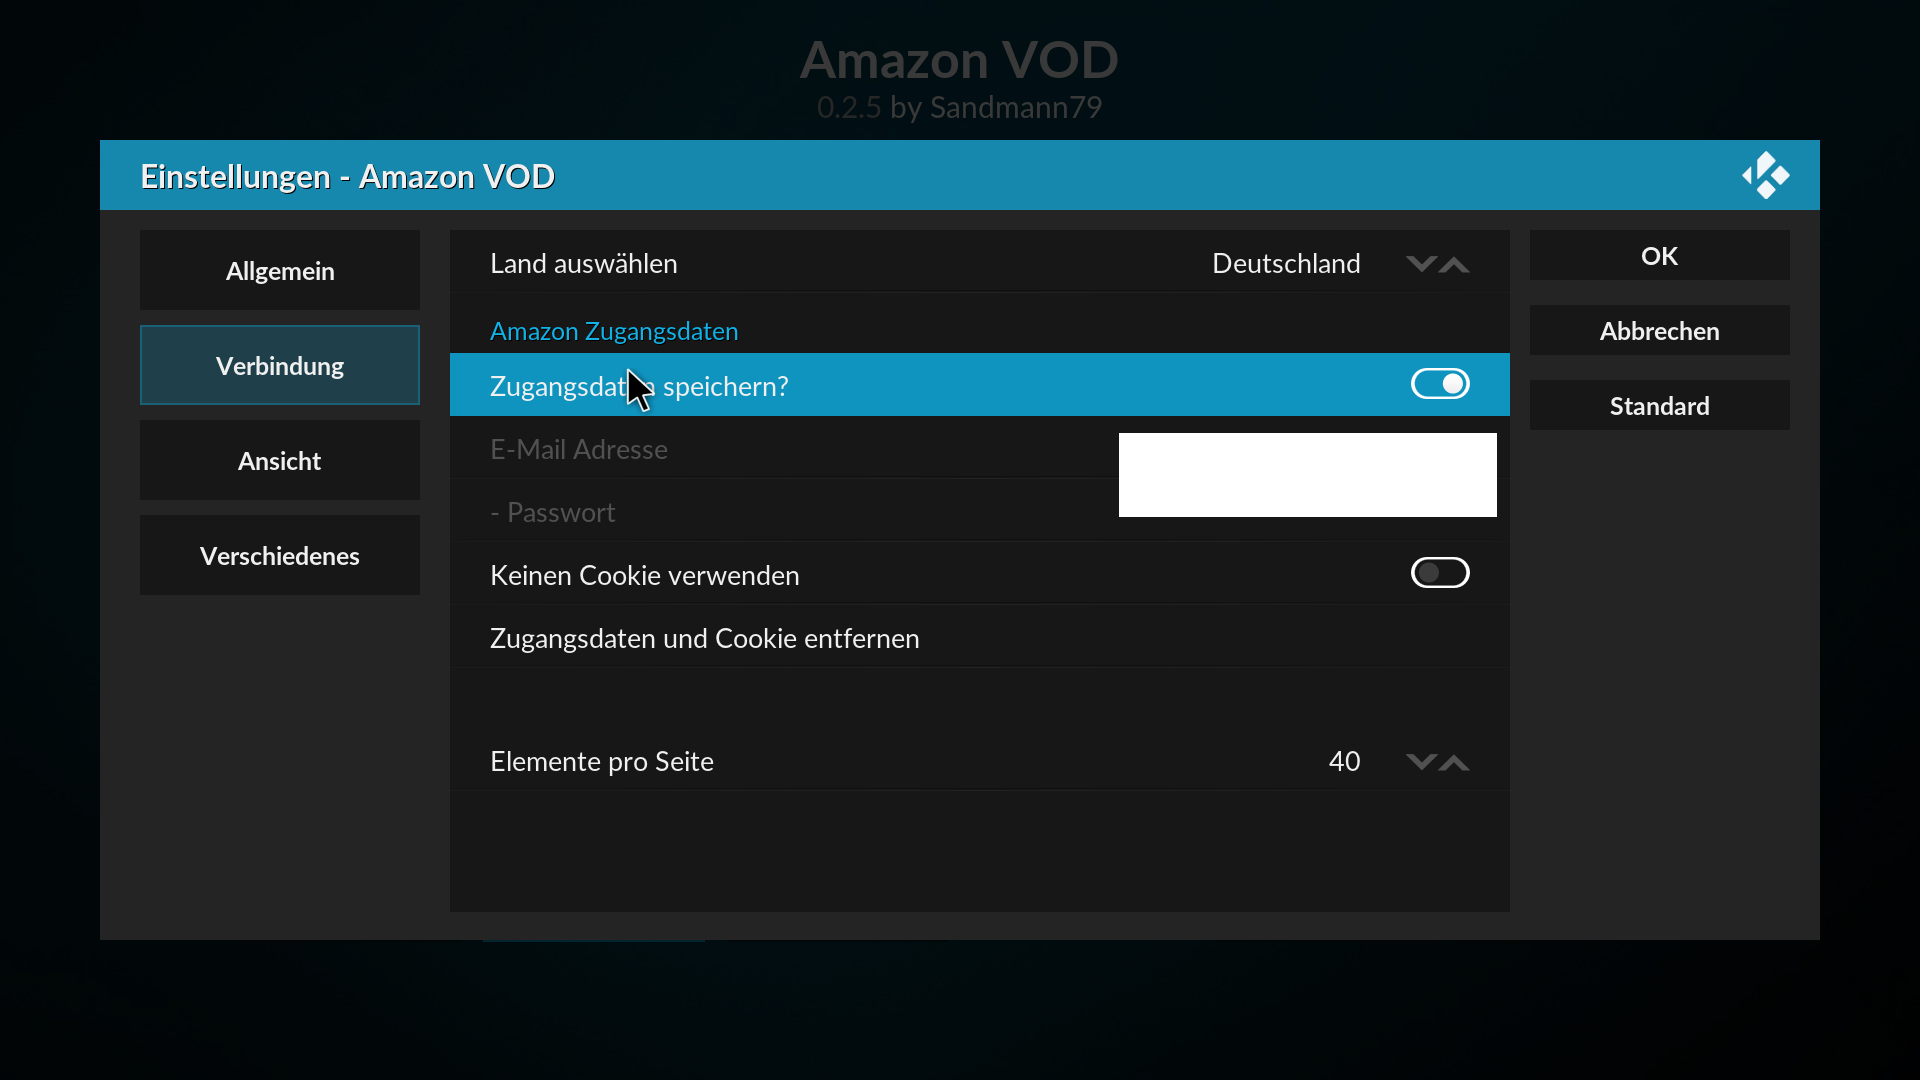
Task: Decrease Elemente pro Seite with down arrow
Action: tap(1421, 762)
